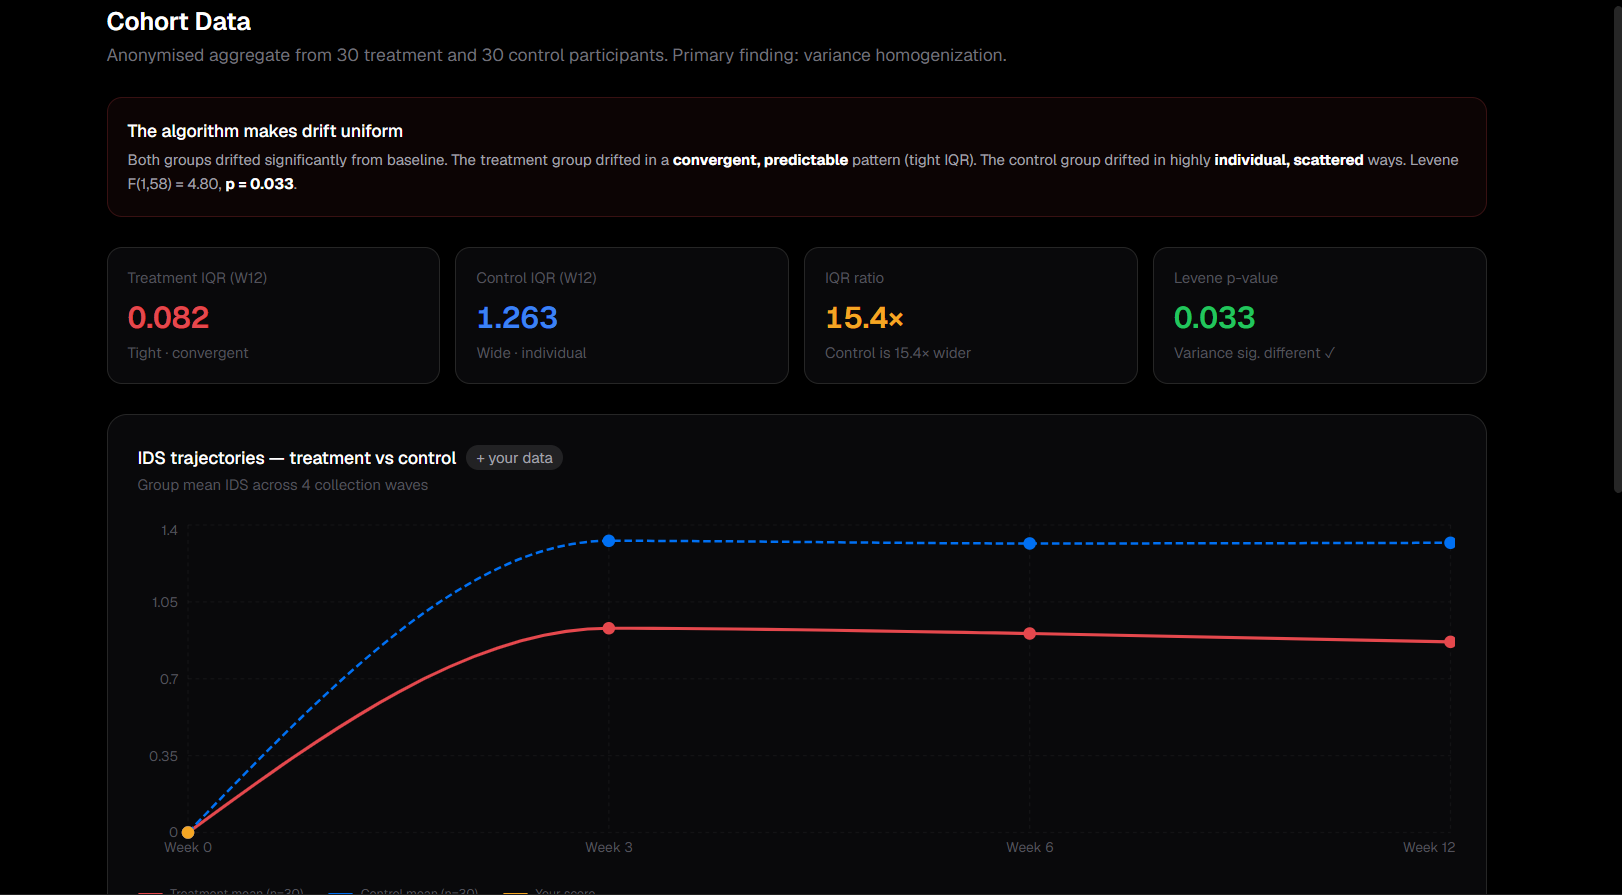Select the control line Week 6 data point
The width and height of the screenshot is (1622, 895).
(x=1030, y=544)
